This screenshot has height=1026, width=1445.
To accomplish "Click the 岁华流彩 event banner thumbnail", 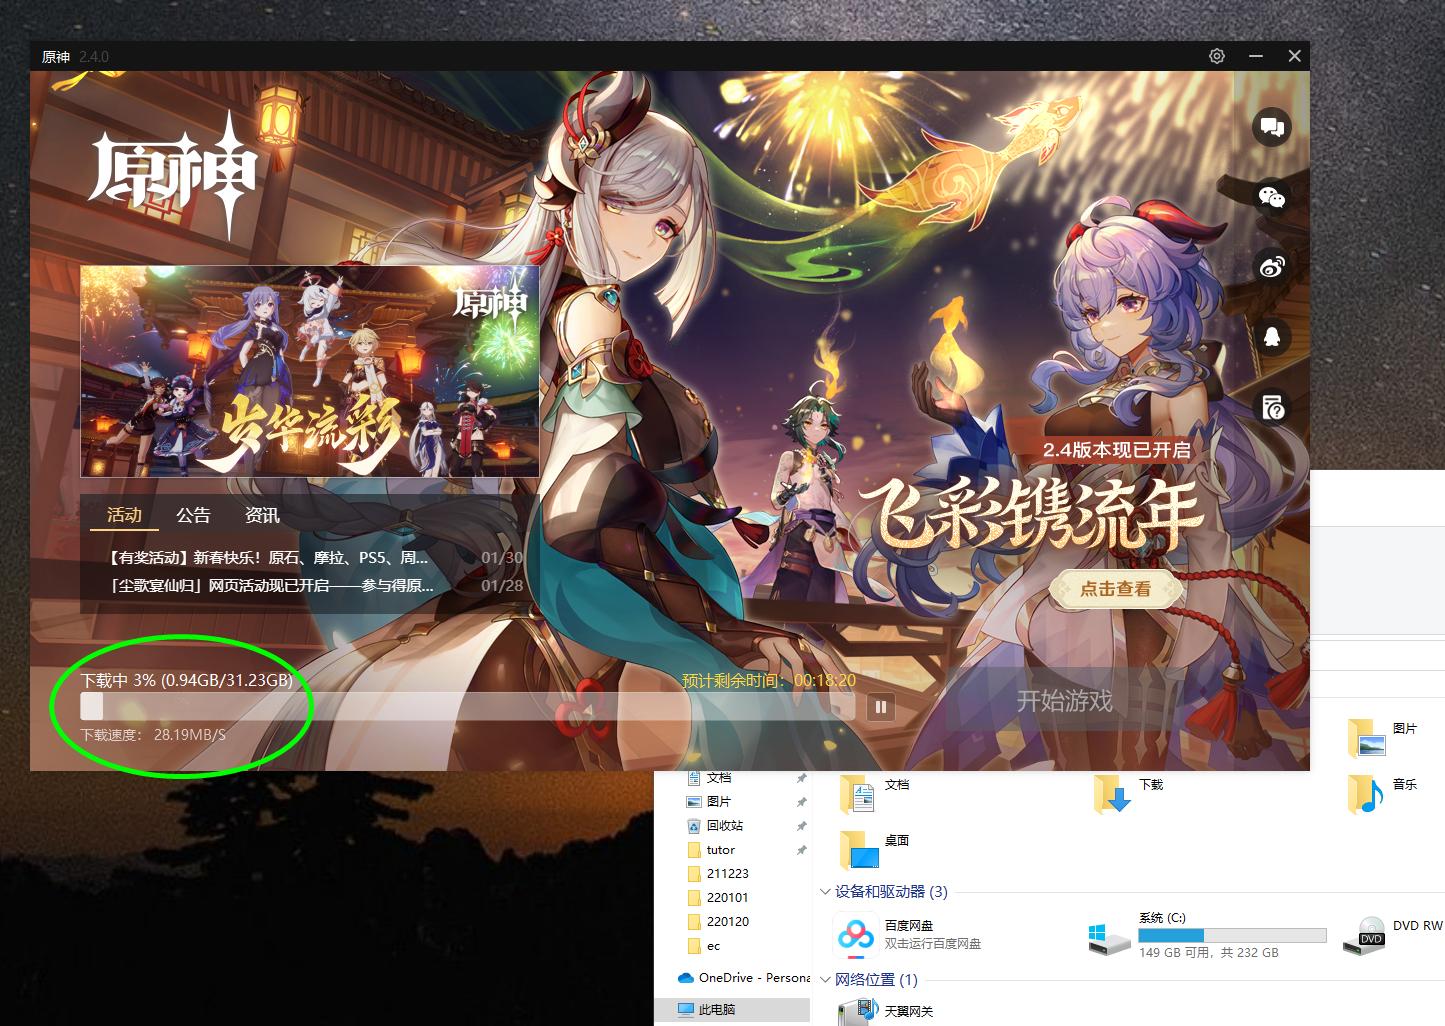I will (310, 371).
